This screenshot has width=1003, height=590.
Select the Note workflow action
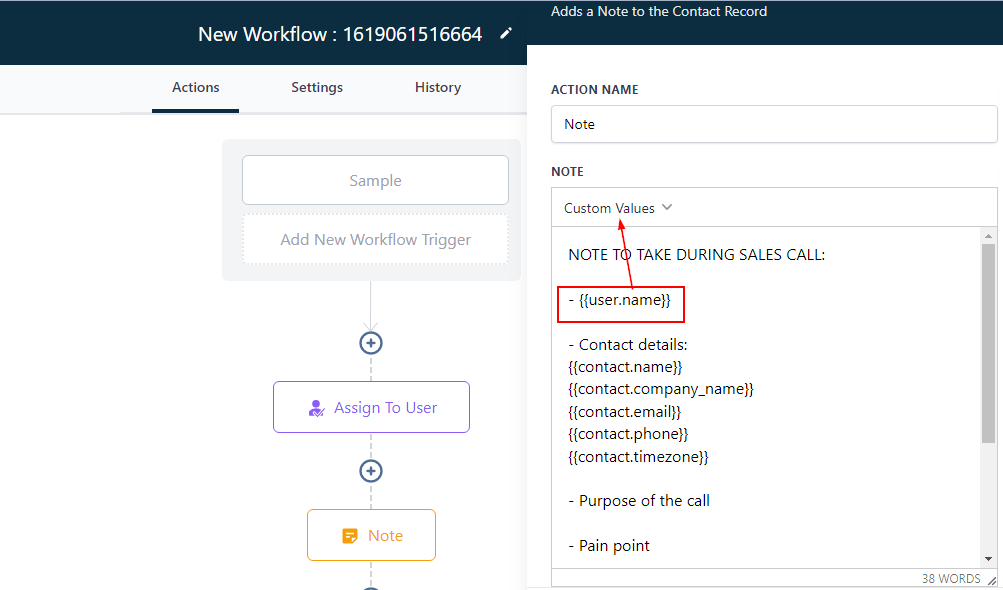[x=371, y=536]
